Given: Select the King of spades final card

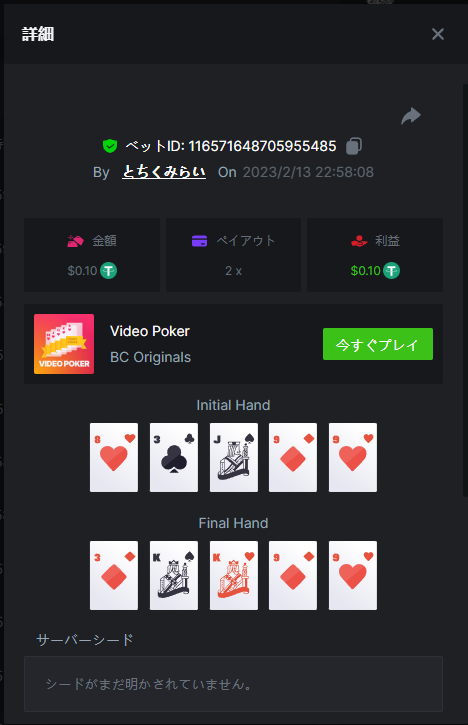Looking at the screenshot, I should pyautogui.click(x=174, y=575).
